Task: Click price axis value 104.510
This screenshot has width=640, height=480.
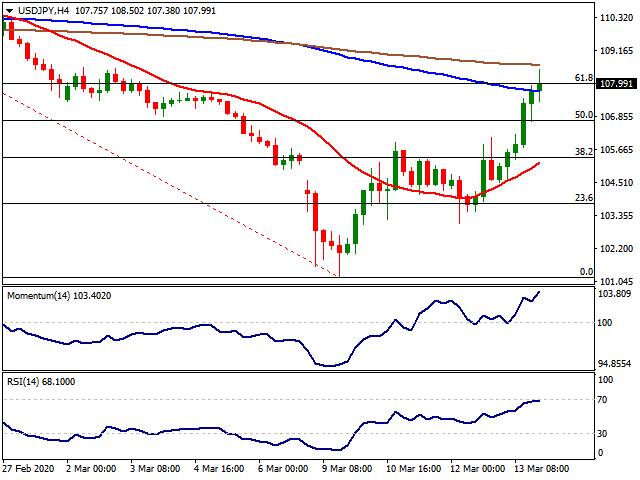Action: [616, 182]
